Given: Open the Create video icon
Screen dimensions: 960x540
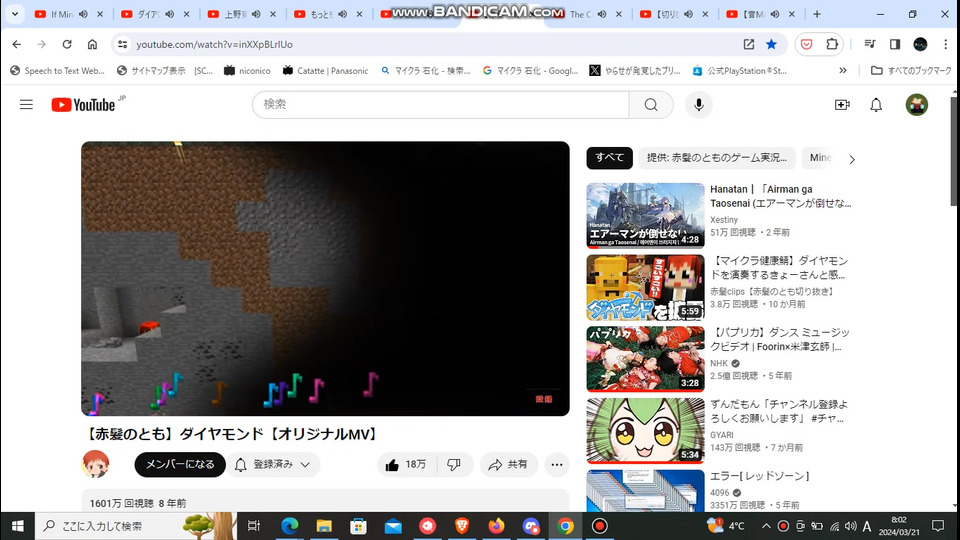Looking at the screenshot, I should (842, 105).
